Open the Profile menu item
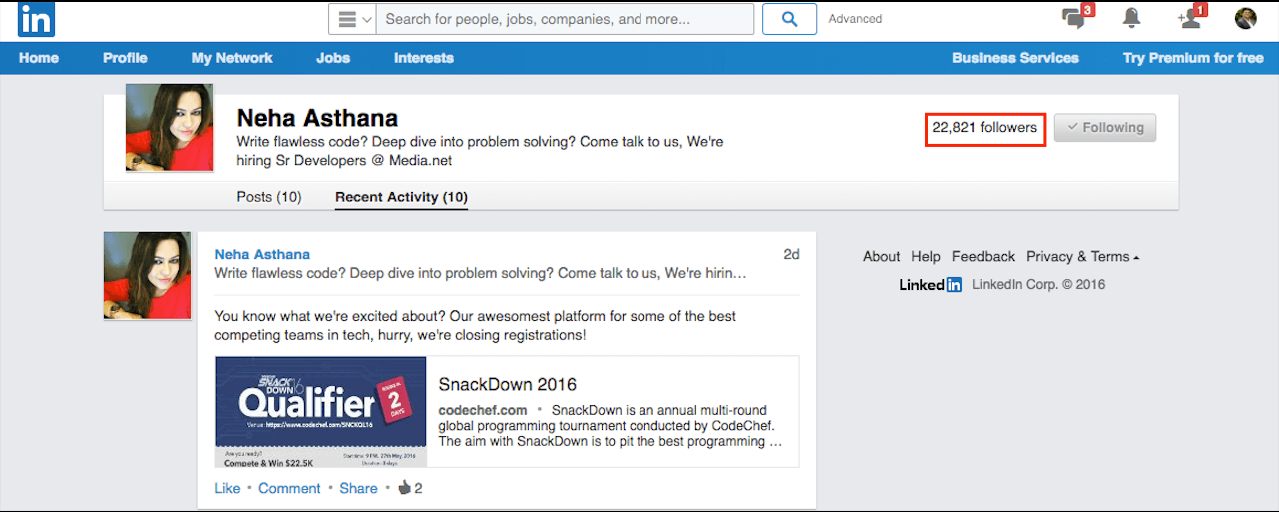Image resolution: width=1279 pixels, height=512 pixels. tap(125, 58)
